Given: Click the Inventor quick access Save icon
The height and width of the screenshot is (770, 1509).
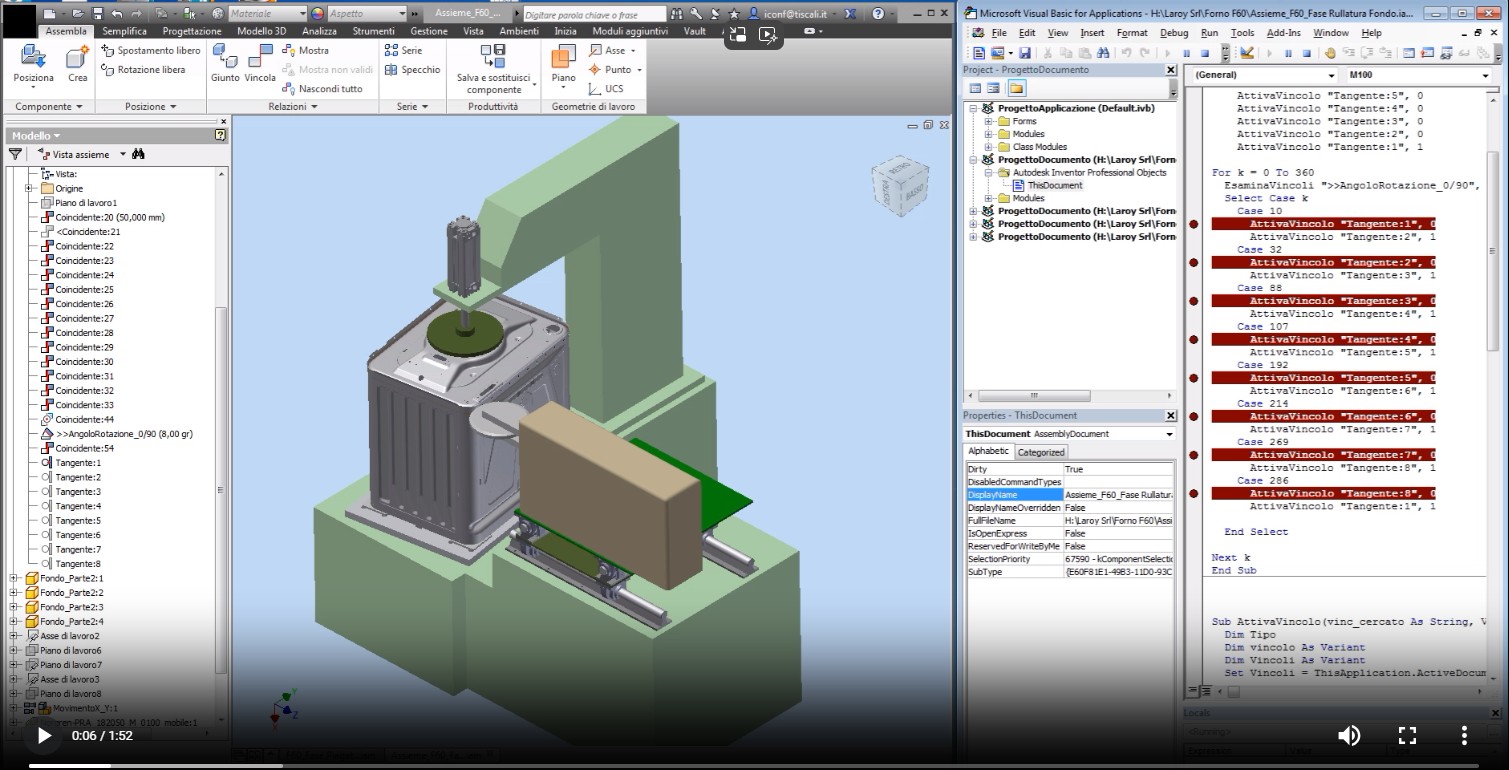Looking at the screenshot, I should pyautogui.click(x=97, y=14).
